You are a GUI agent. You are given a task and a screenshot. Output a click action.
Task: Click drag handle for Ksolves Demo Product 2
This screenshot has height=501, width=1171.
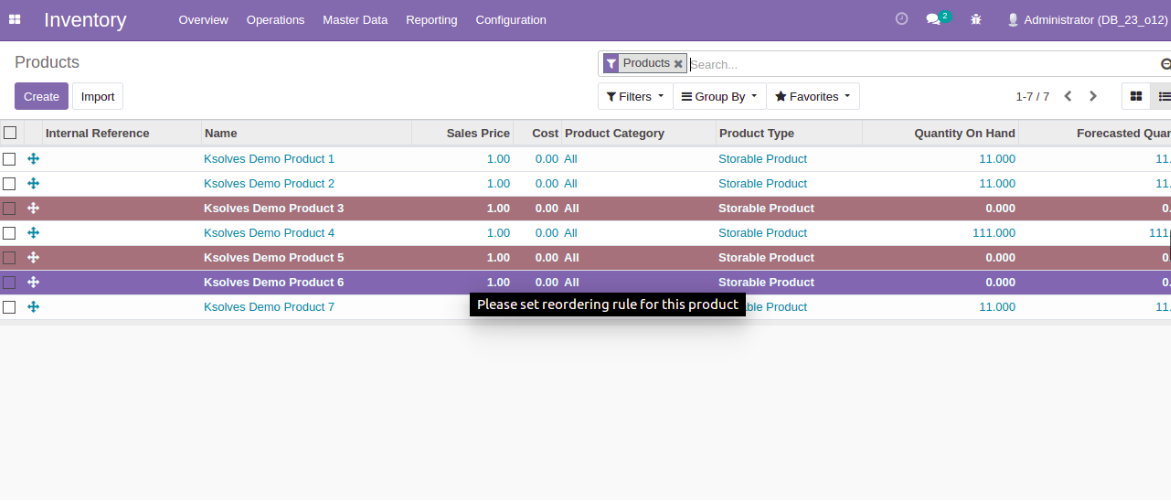33,184
